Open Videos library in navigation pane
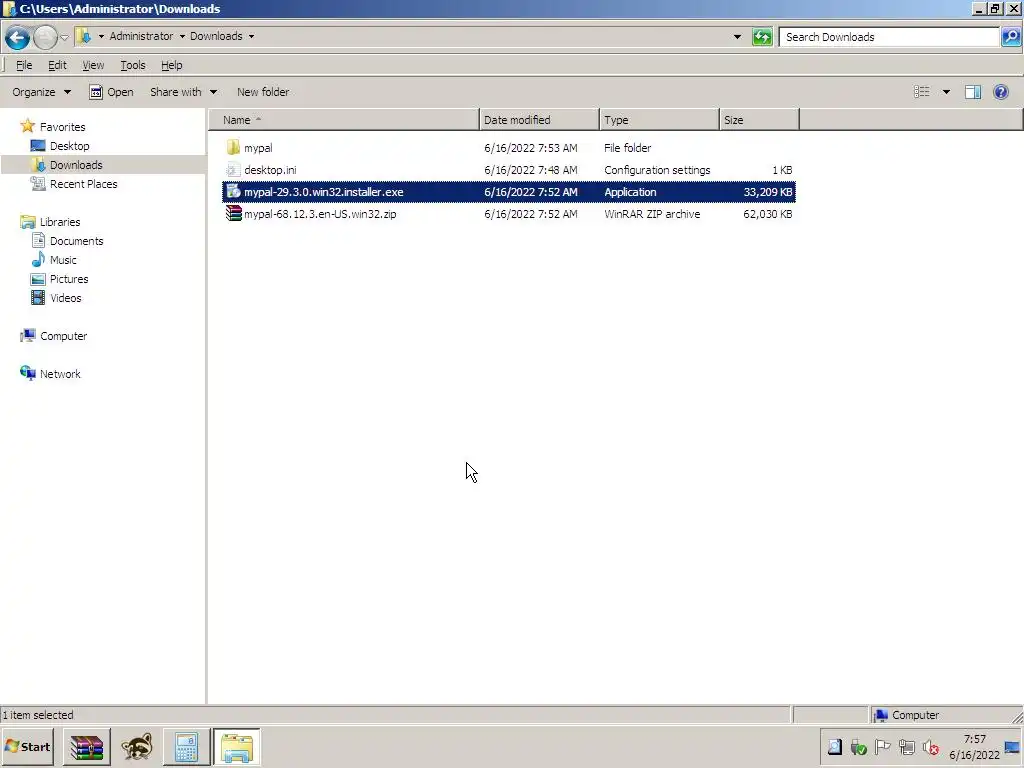 click(x=56, y=298)
